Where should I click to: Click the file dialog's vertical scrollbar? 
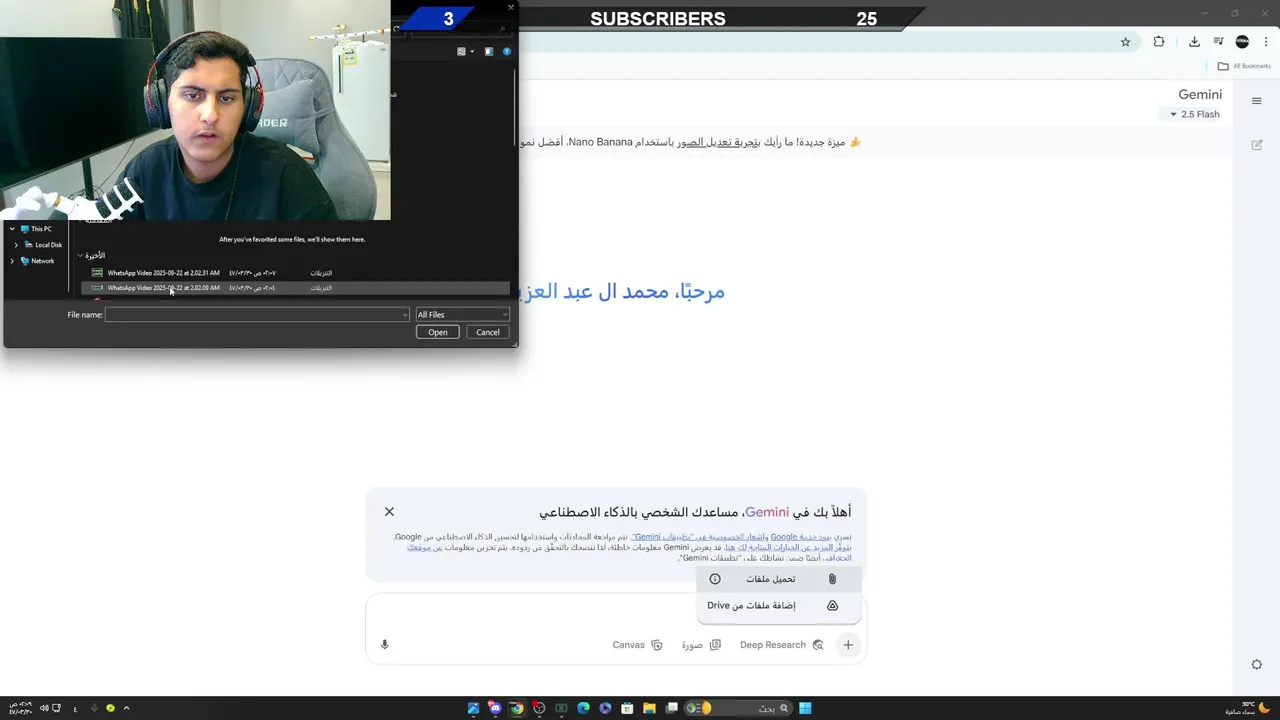[515, 107]
